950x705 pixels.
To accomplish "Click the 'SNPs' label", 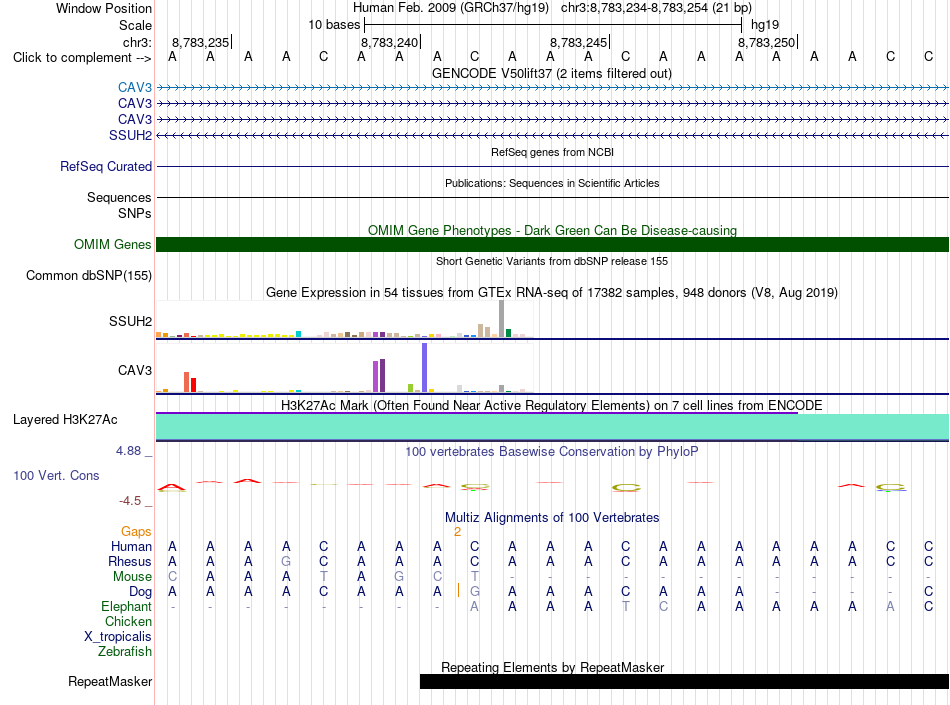I will 135,213.
